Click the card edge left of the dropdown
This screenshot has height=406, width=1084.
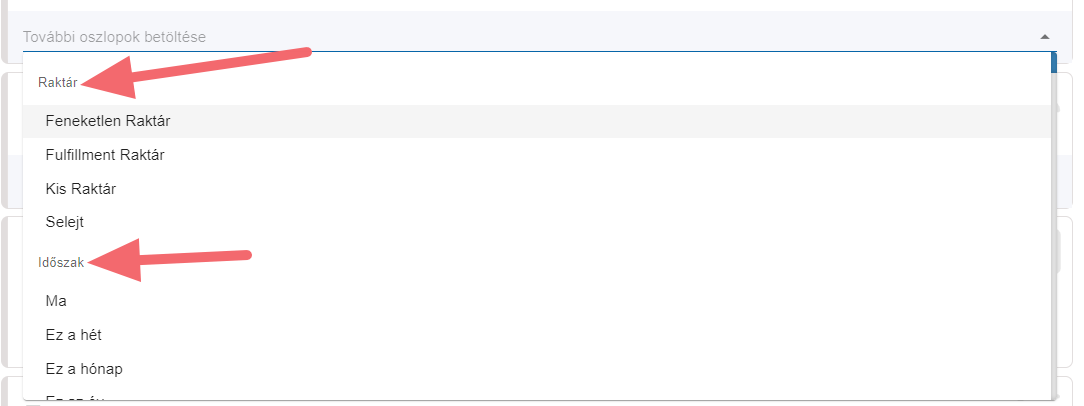(10, 290)
